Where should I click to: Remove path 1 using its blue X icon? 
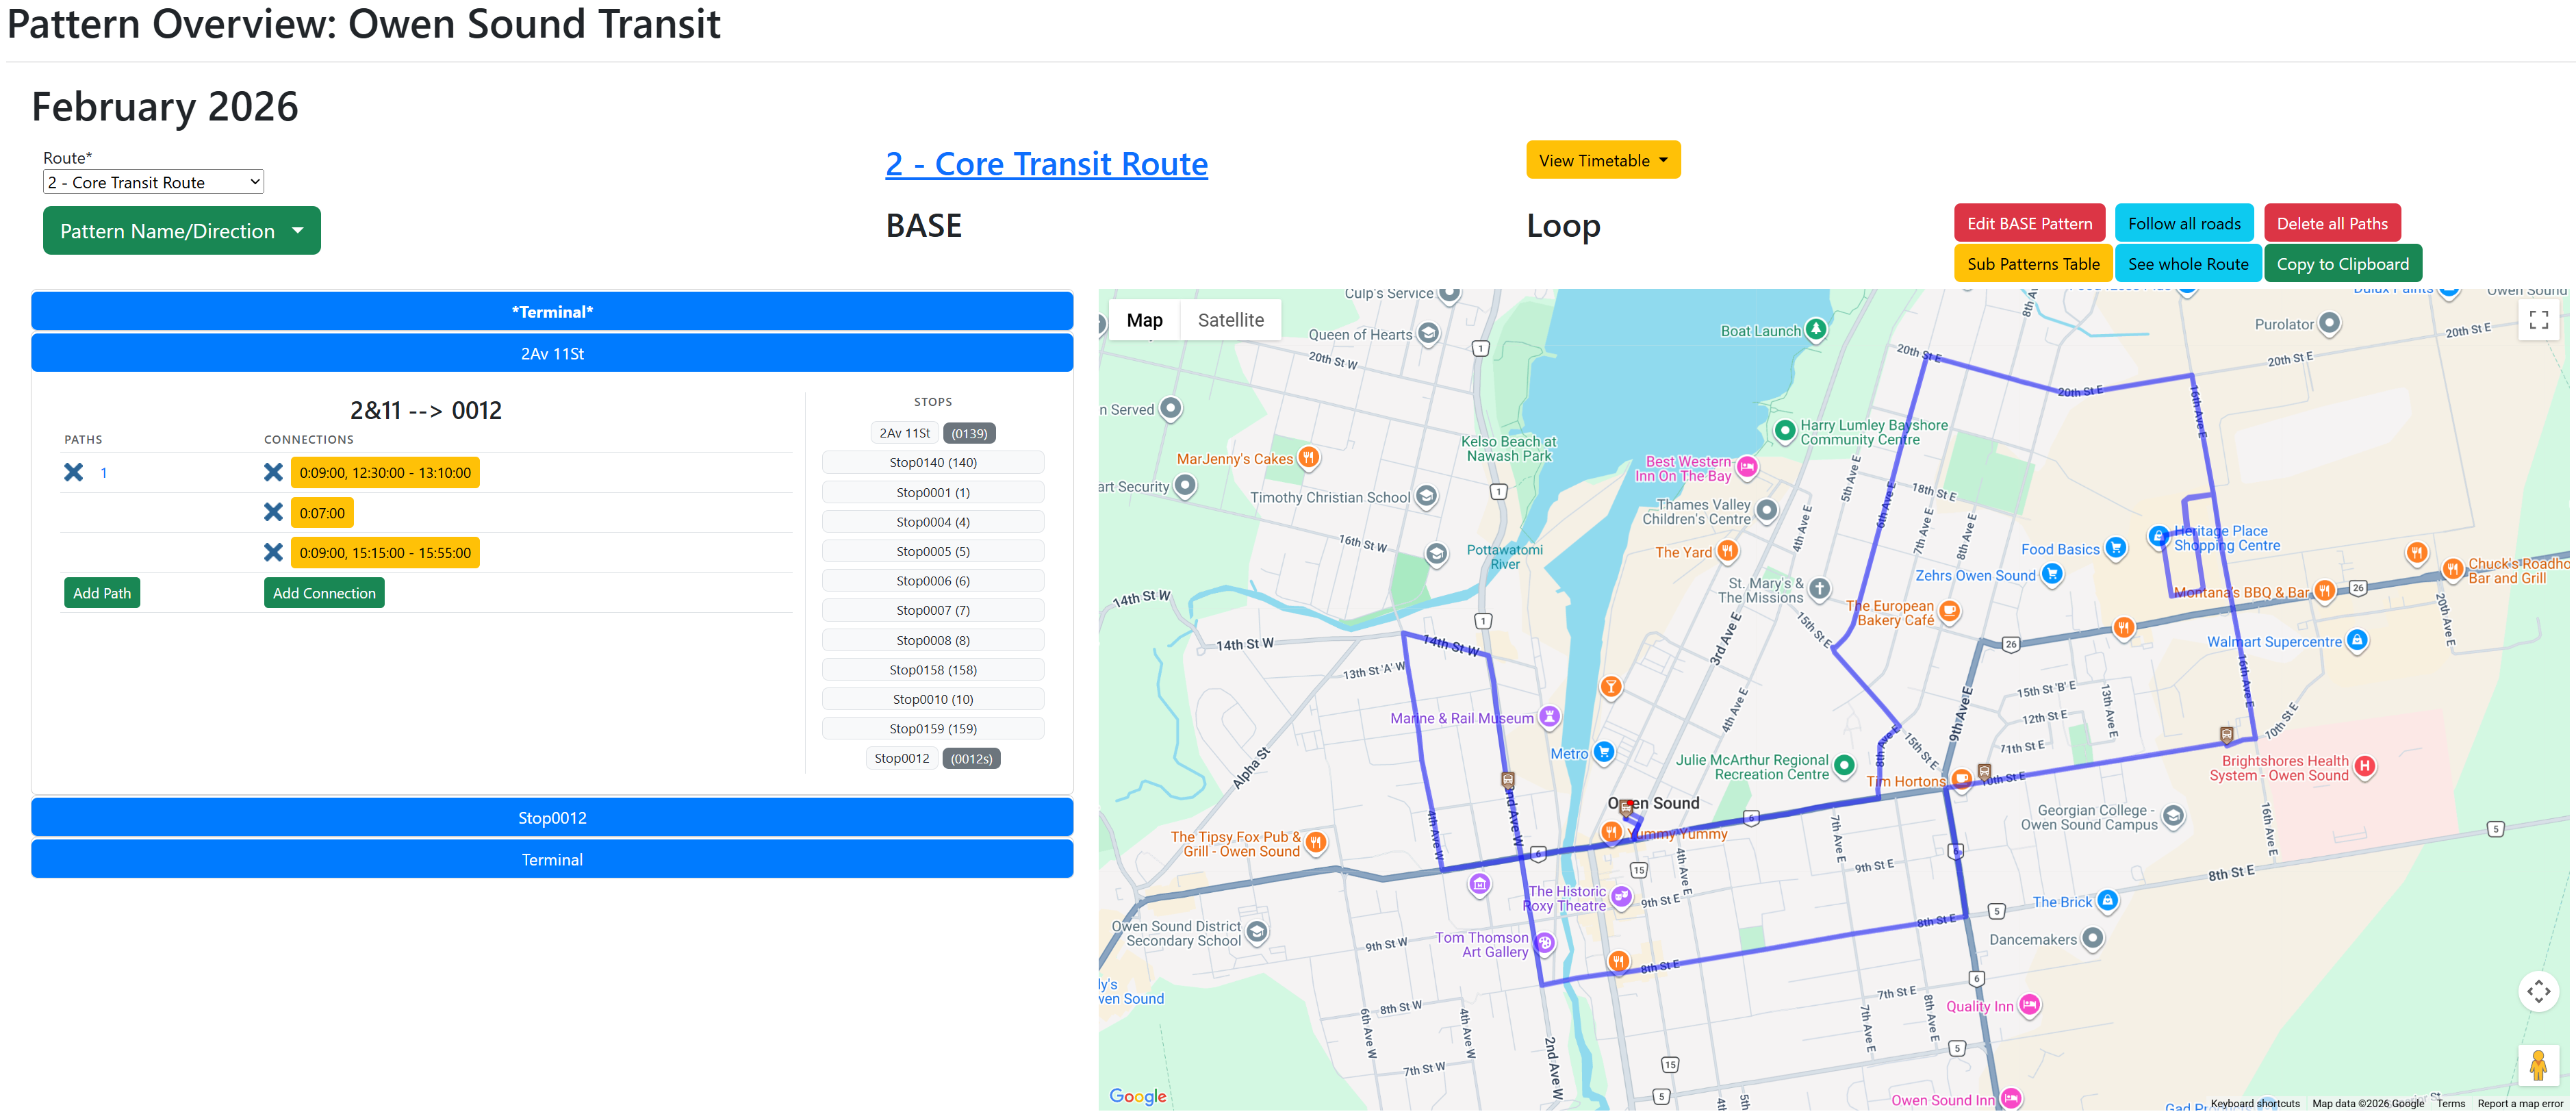coord(74,472)
